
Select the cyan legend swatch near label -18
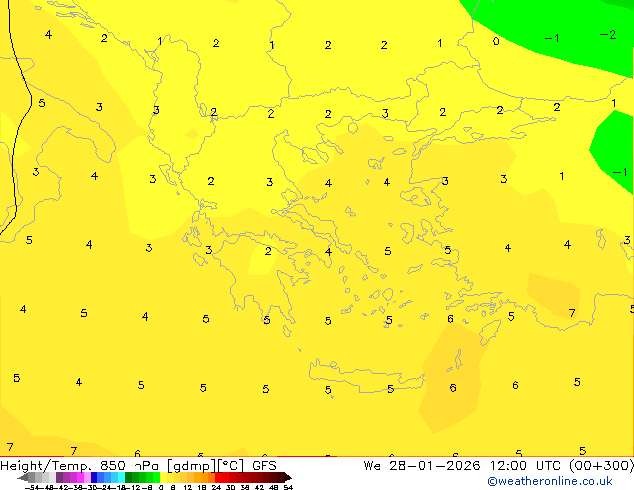(122, 477)
